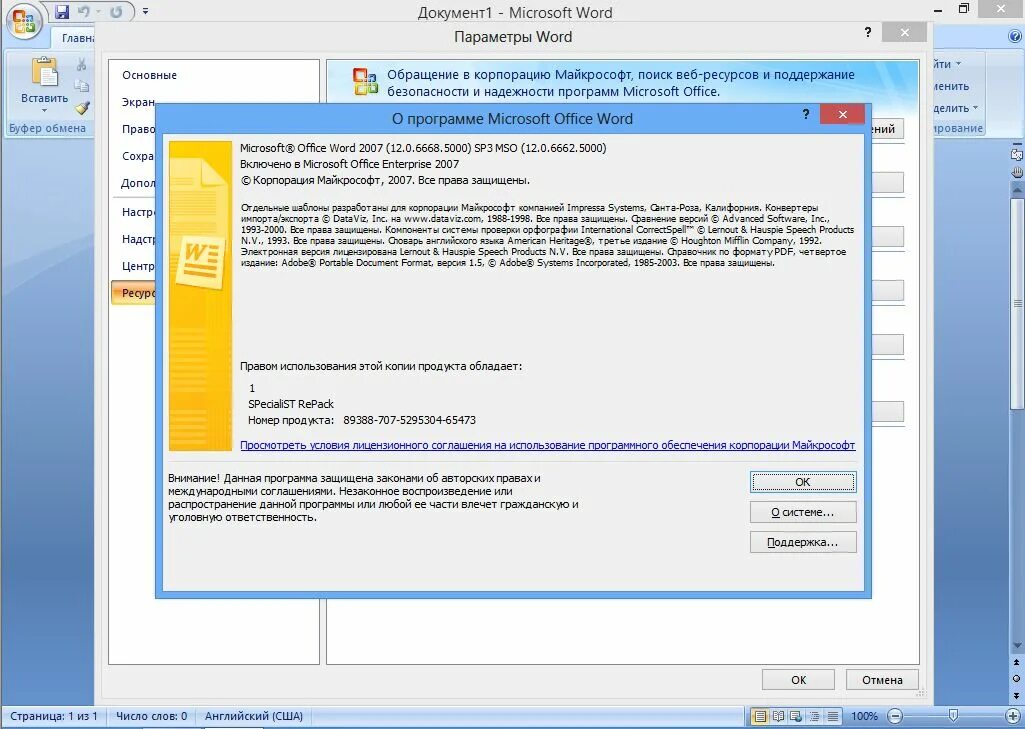Click OK in the About dialog
The width and height of the screenshot is (1025, 729).
click(803, 482)
